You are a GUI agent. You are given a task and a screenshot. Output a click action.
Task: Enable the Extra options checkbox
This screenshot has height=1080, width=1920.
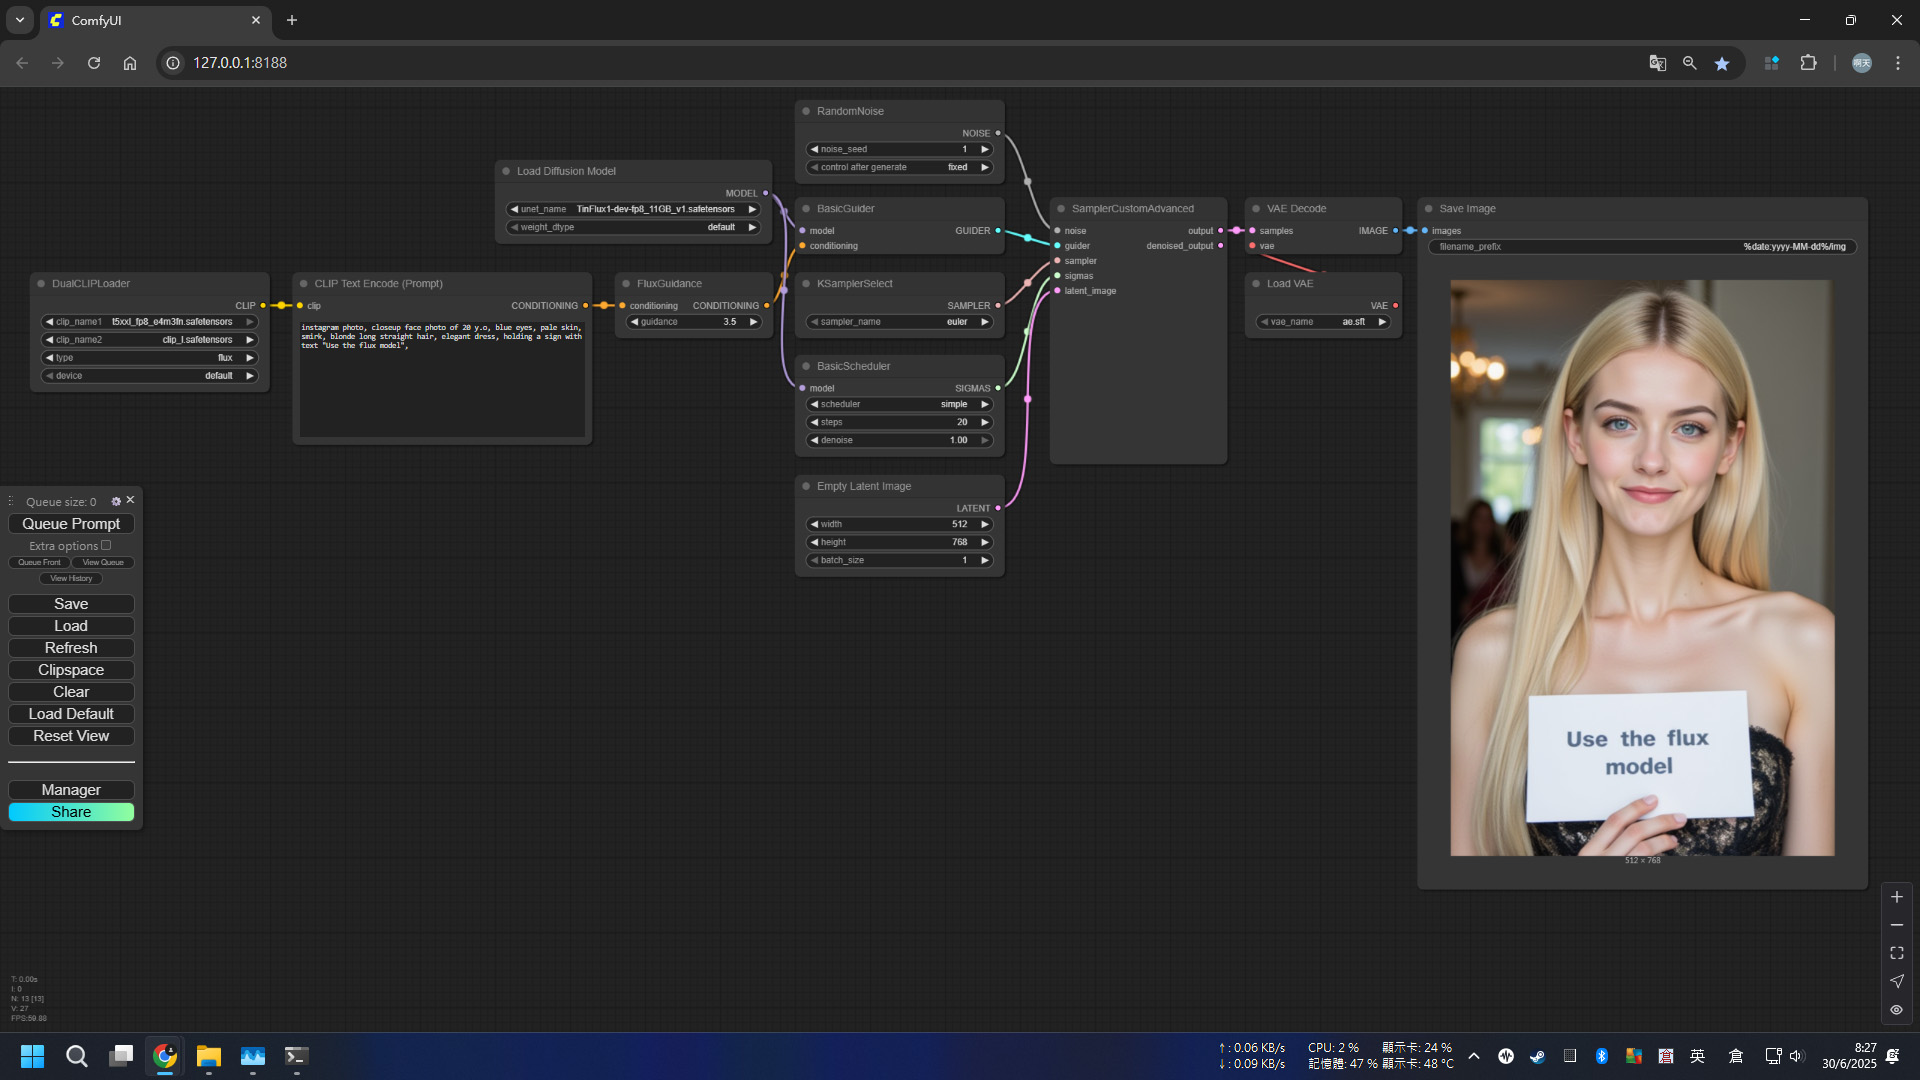(106, 545)
